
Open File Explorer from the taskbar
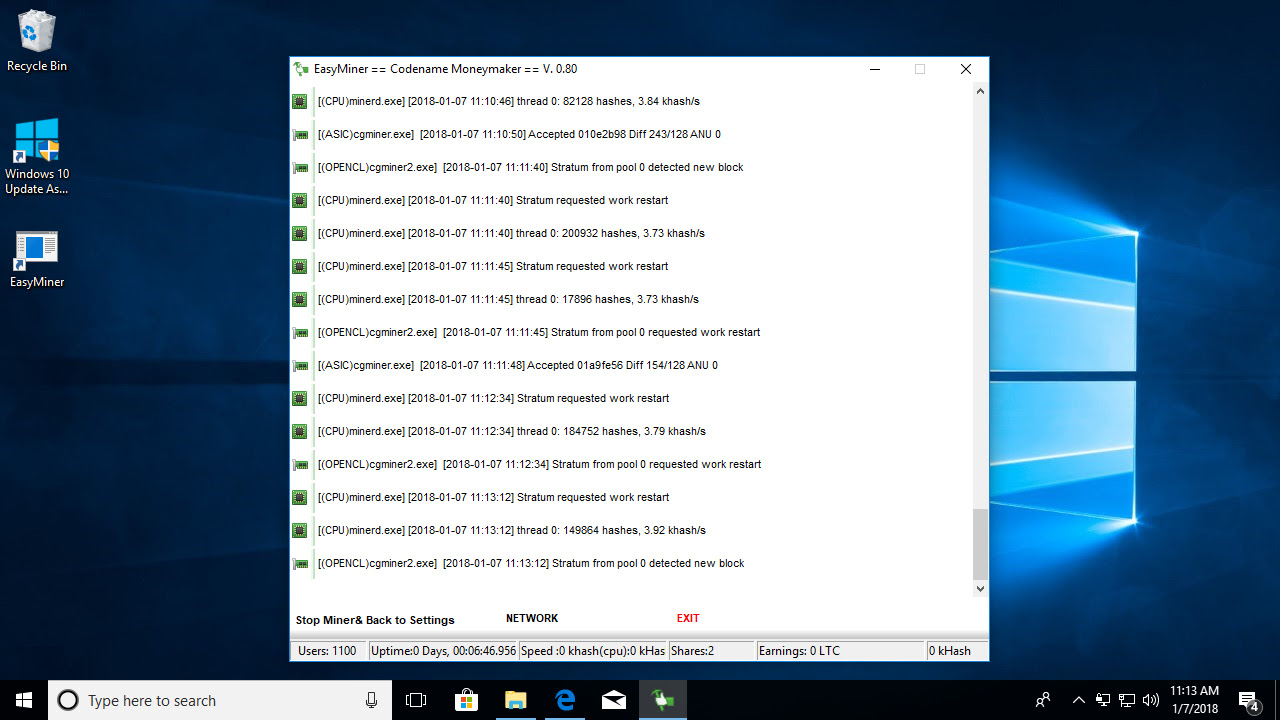pos(515,700)
